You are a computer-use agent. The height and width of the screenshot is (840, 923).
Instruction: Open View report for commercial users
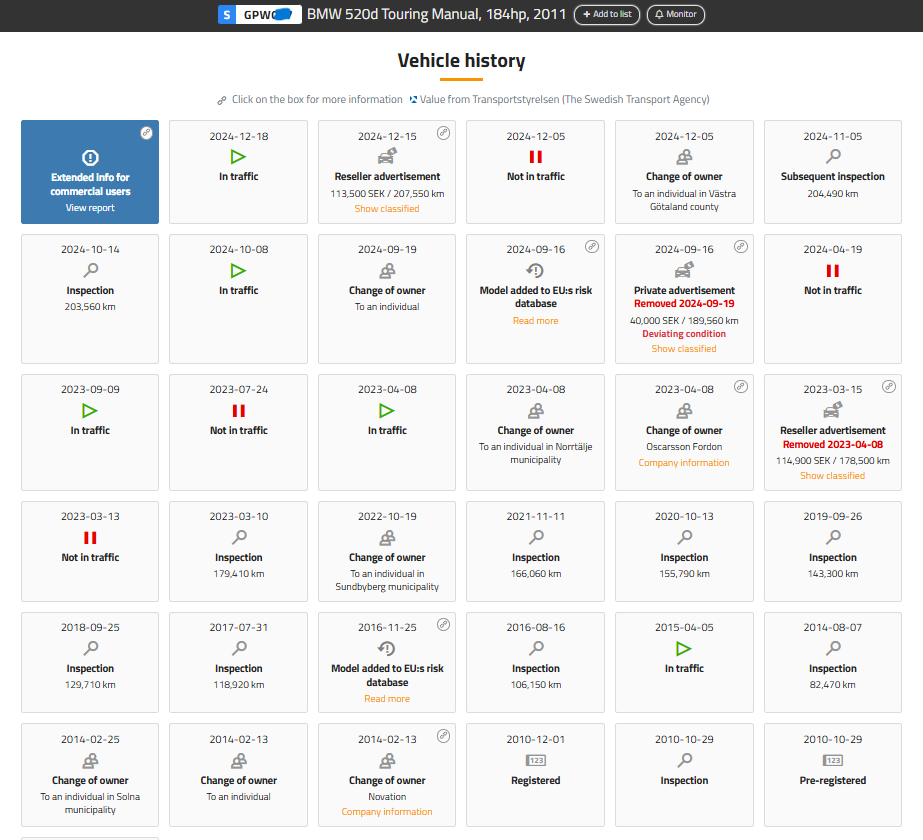click(90, 208)
